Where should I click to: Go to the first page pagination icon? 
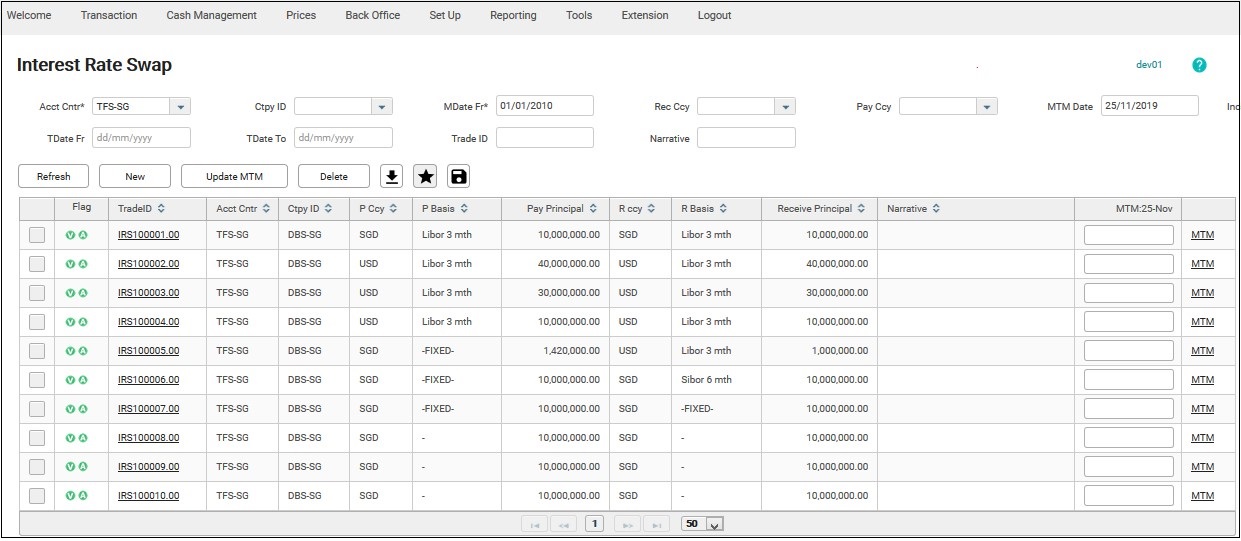click(x=534, y=524)
